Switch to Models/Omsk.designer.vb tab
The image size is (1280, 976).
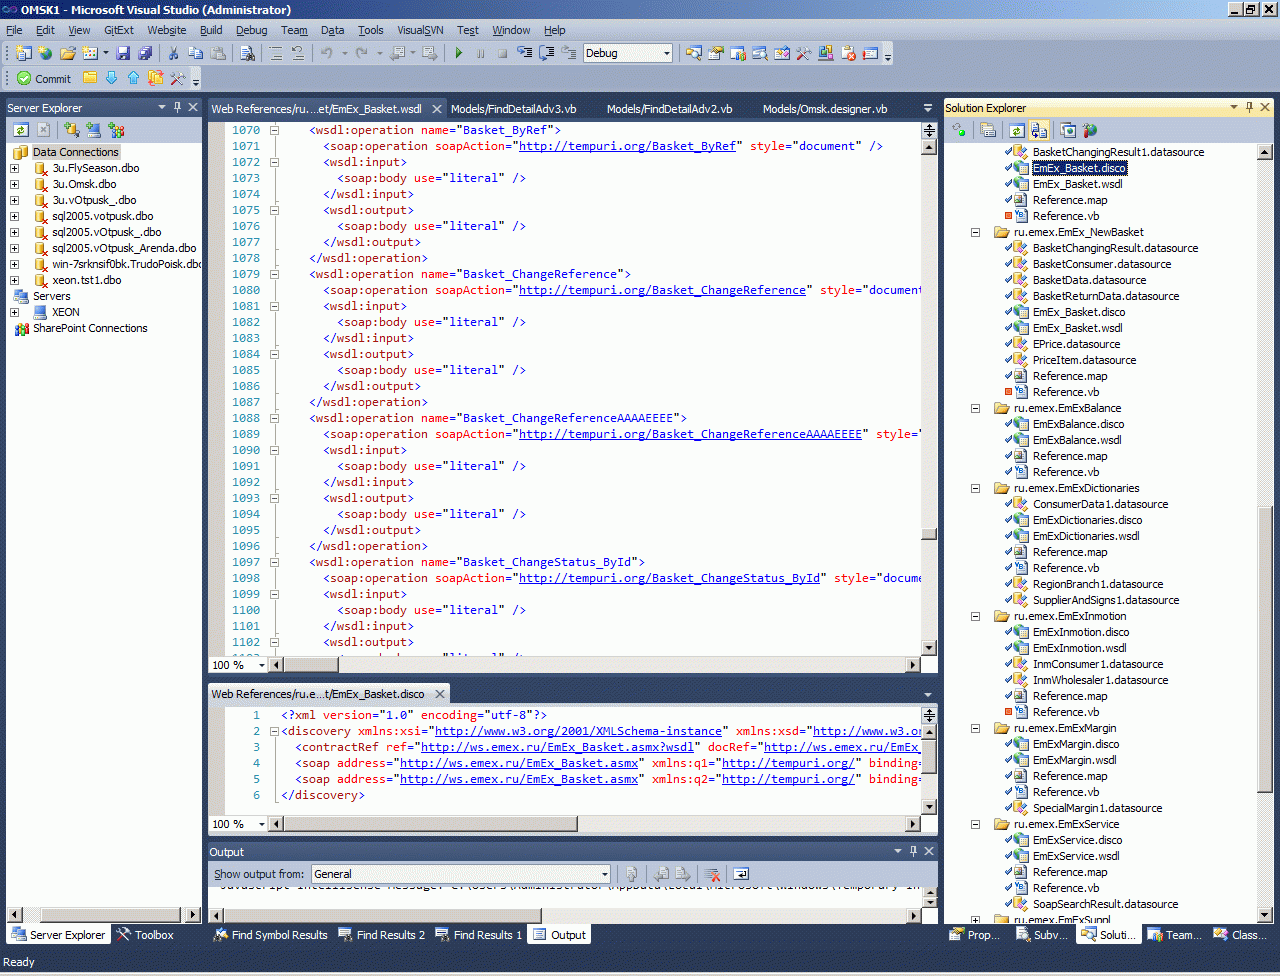tap(825, 109)
